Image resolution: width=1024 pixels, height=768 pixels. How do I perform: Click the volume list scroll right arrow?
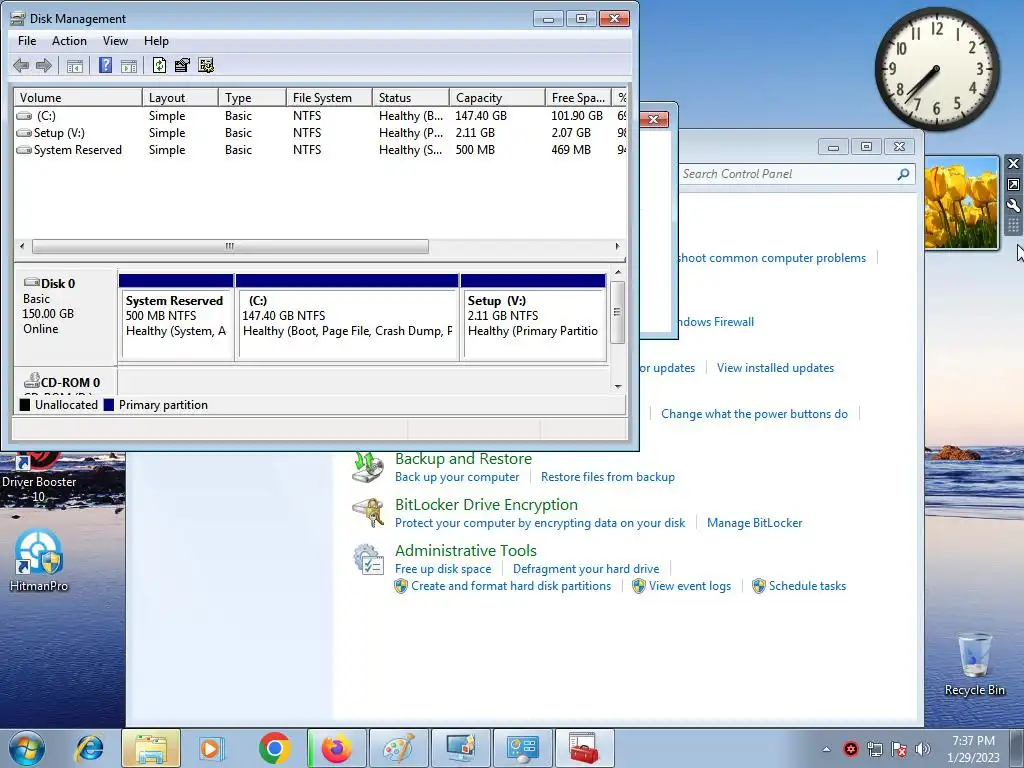(x=617, y=246)
